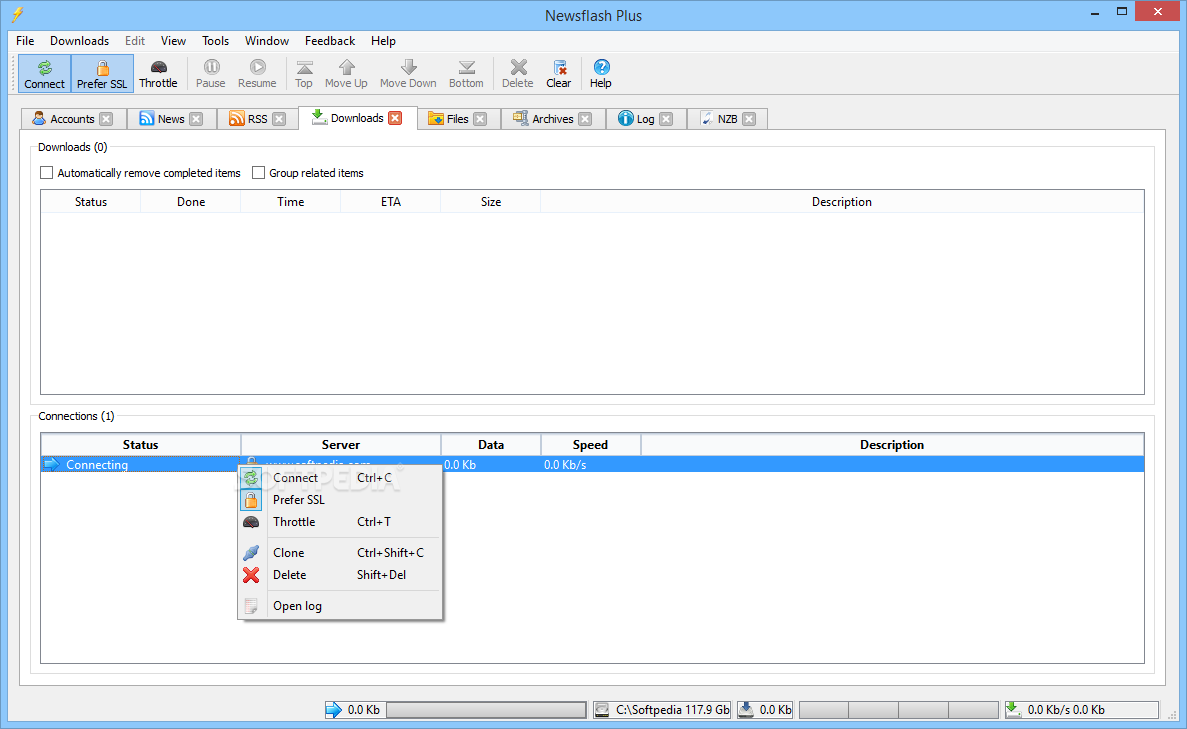Open the Downloads menu
The width and height of the screenshot is (1187, 729).
(x=79, y=41)
